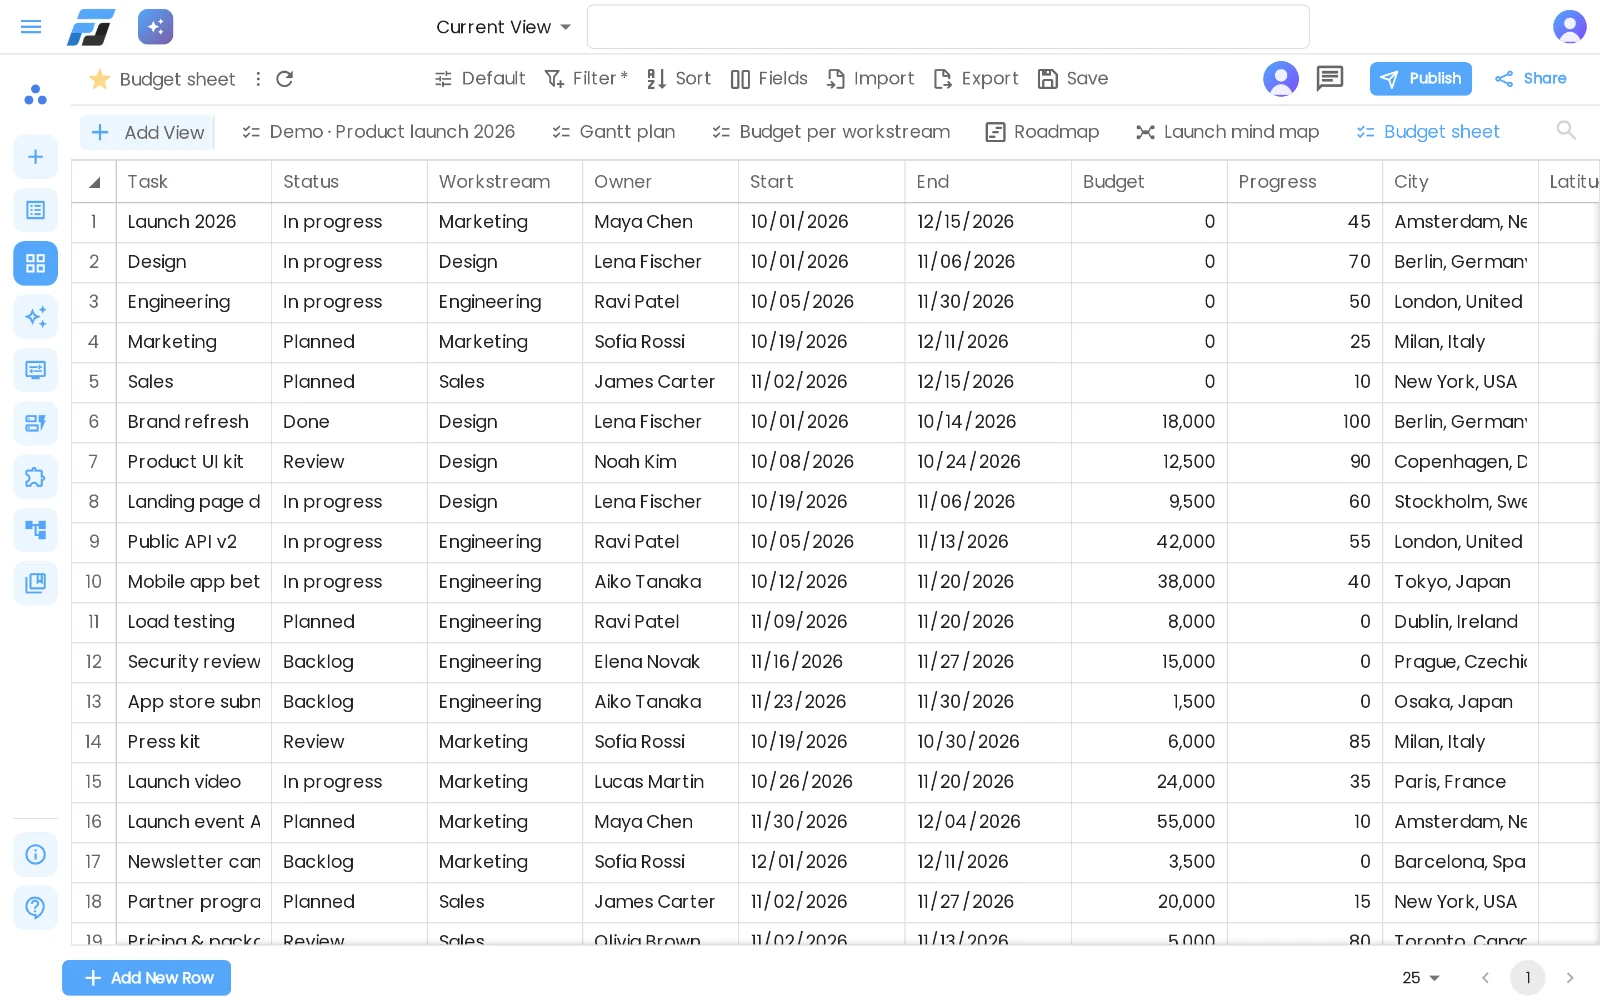Image resolution: width=1600 pixels, height=1000 pixels.
Task: Go to page 1 in pagination
Action: point(1527,978)
